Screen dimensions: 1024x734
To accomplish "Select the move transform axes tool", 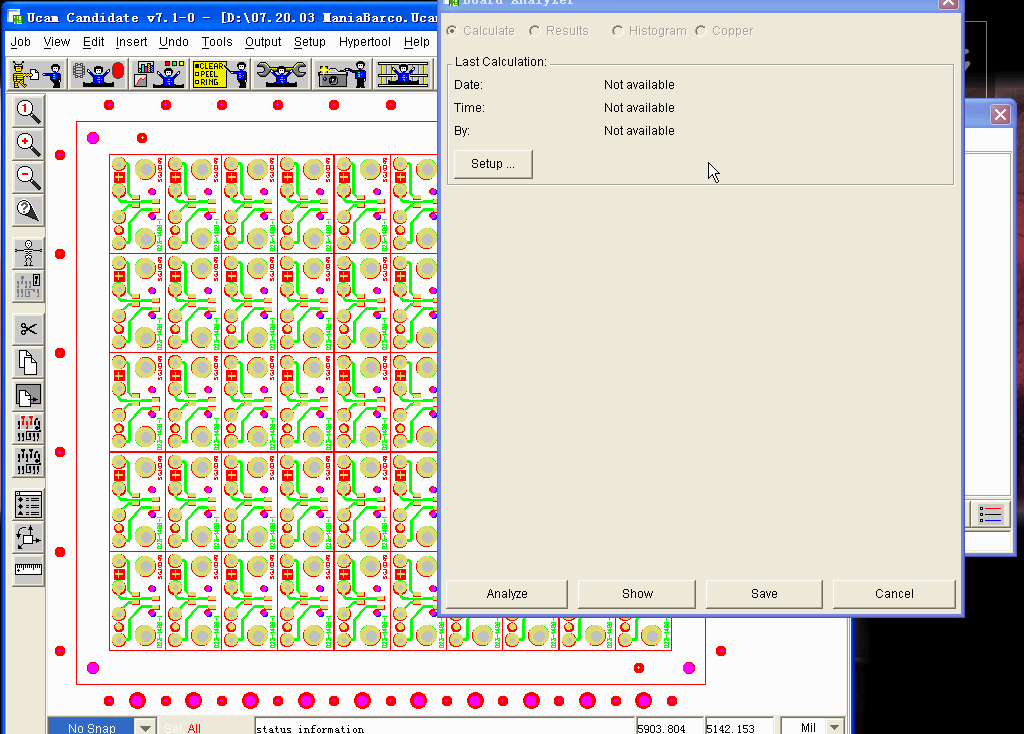I will [x=28, y=538].
